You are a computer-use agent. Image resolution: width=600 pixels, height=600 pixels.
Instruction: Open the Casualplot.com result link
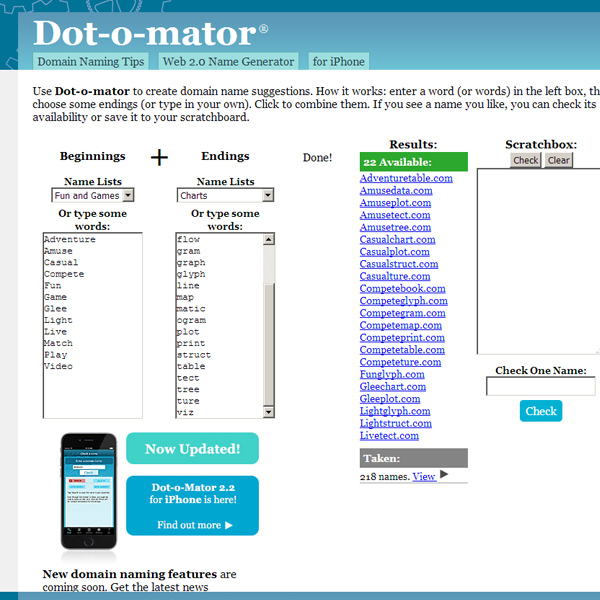[x=395, y=252]
